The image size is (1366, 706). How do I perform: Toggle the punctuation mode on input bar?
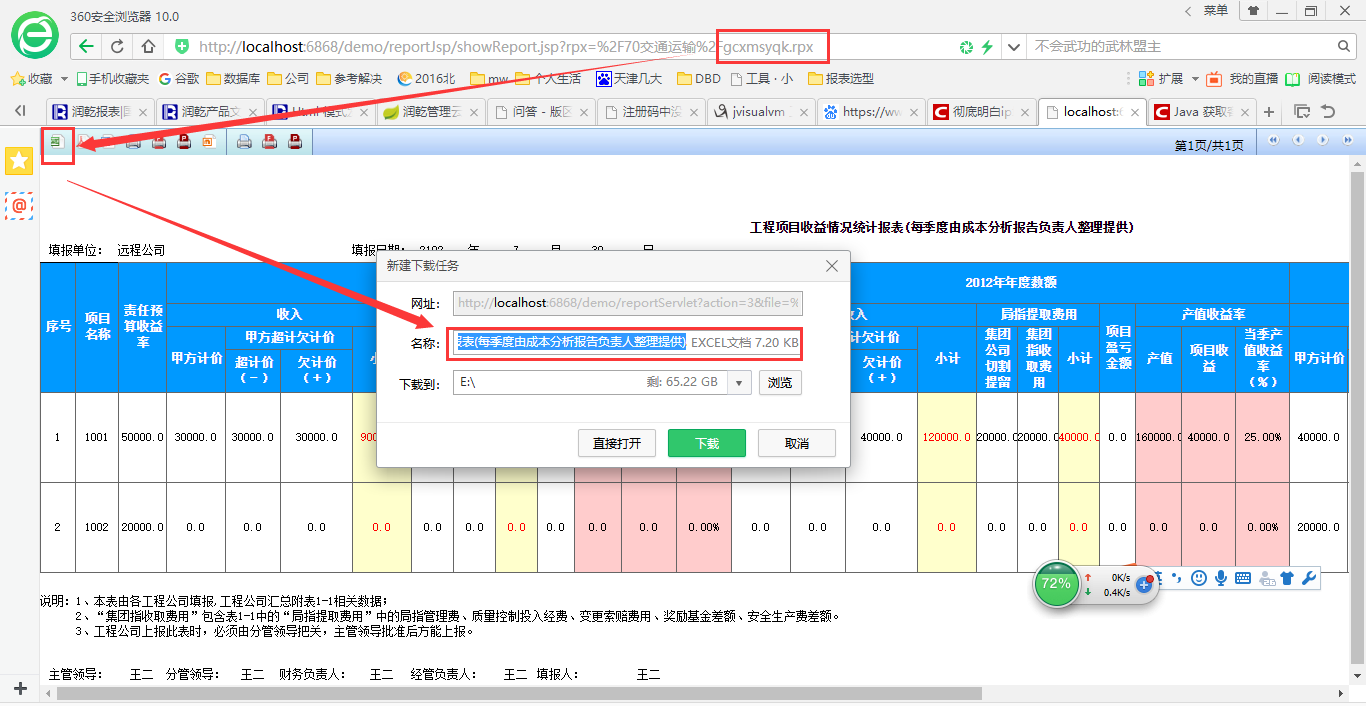tap(1177, 577)
